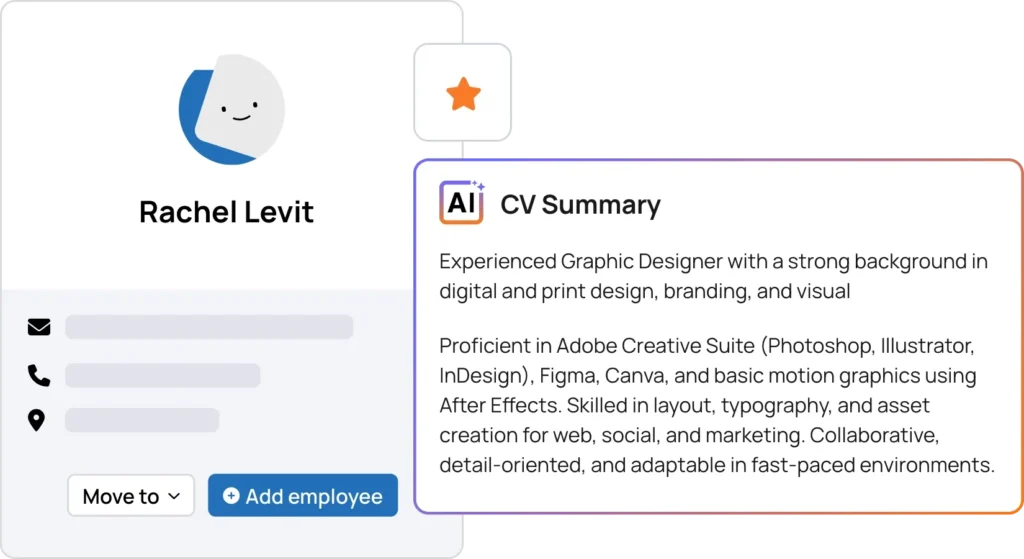Click the phone number placeholder field
Screen dimensions: 1024x559
[x=162, y=375]
